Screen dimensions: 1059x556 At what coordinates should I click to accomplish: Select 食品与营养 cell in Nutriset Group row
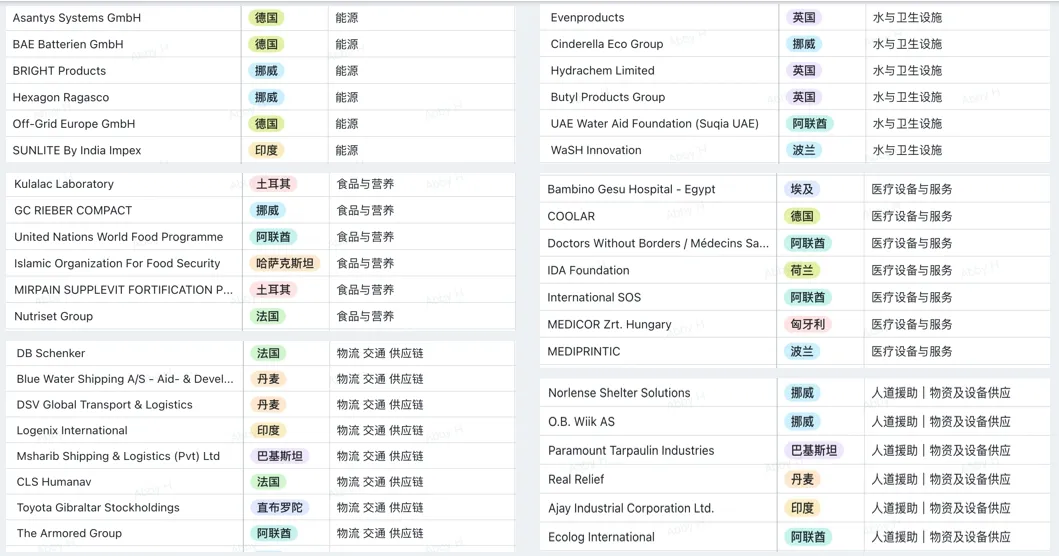click(x=365, y=316)
